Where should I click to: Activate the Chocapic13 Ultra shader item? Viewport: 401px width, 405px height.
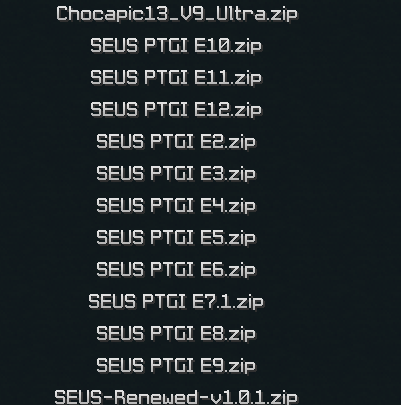point(177,15)
